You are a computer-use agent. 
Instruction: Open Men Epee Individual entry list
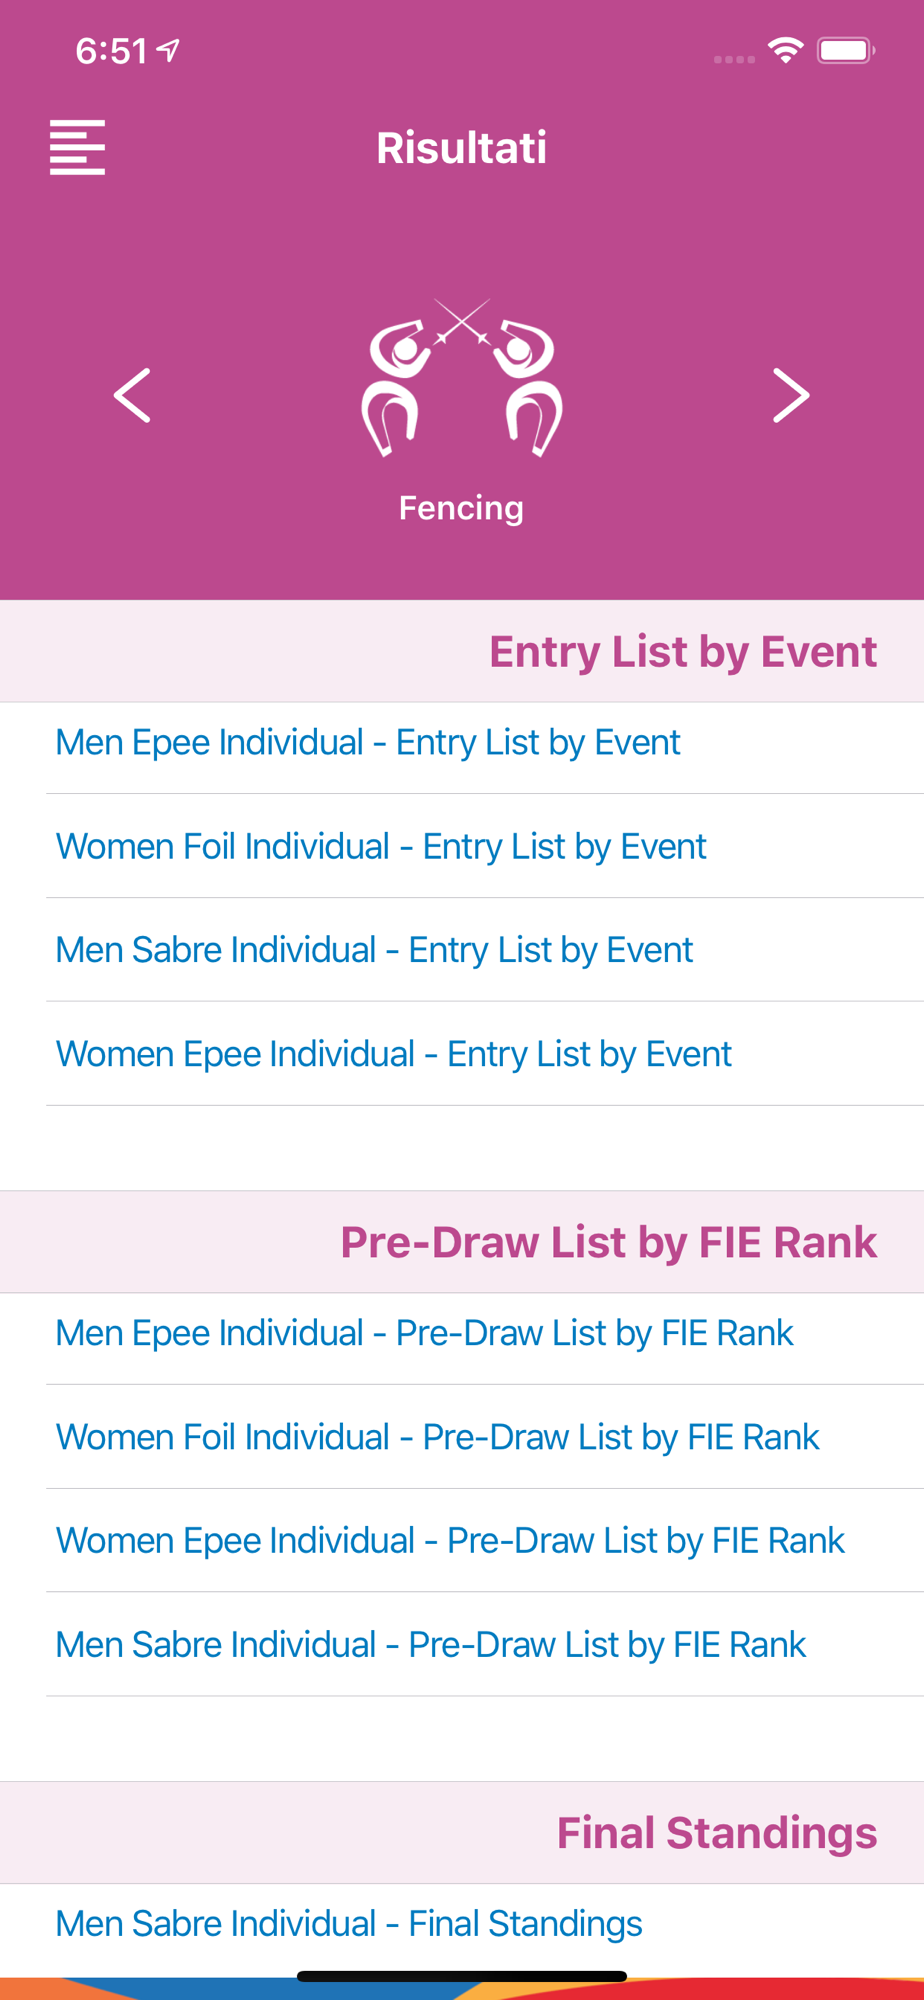point(368,743)
